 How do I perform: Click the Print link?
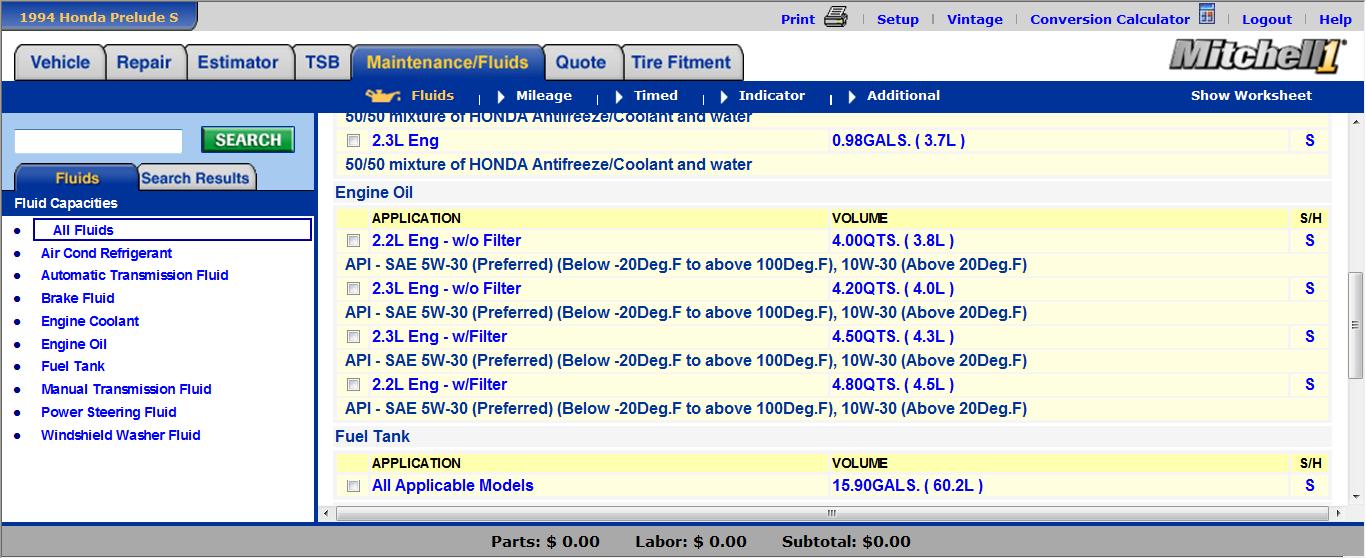[798, 19]
